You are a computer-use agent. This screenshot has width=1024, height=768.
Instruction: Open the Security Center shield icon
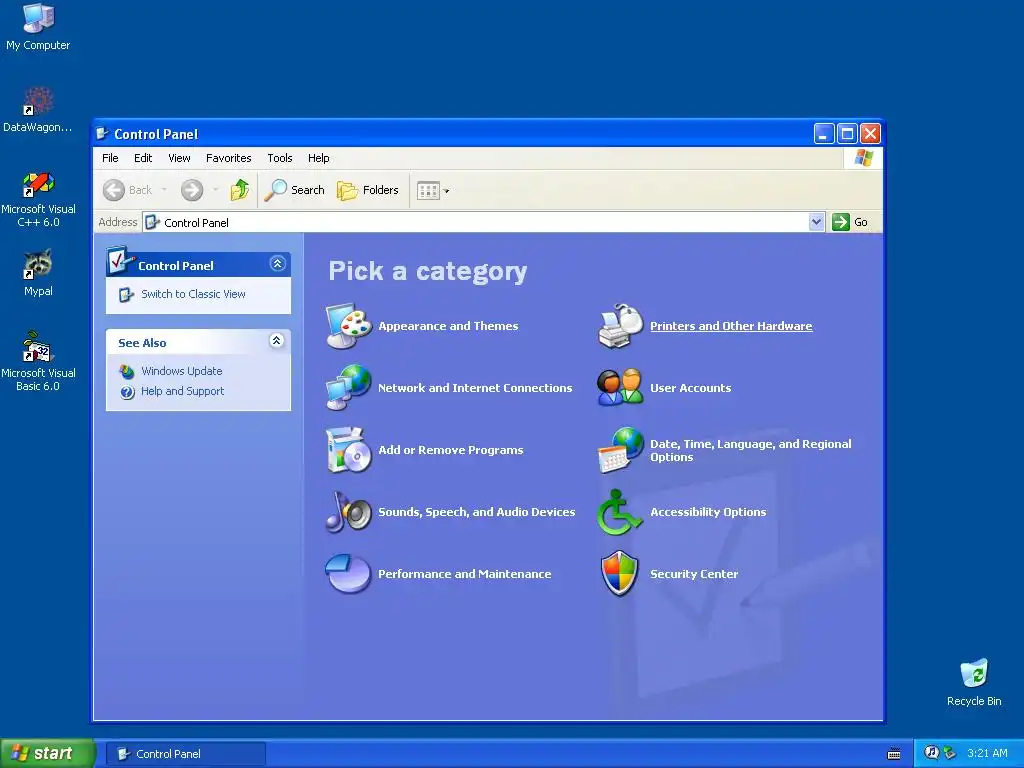[x=619, y=573]
